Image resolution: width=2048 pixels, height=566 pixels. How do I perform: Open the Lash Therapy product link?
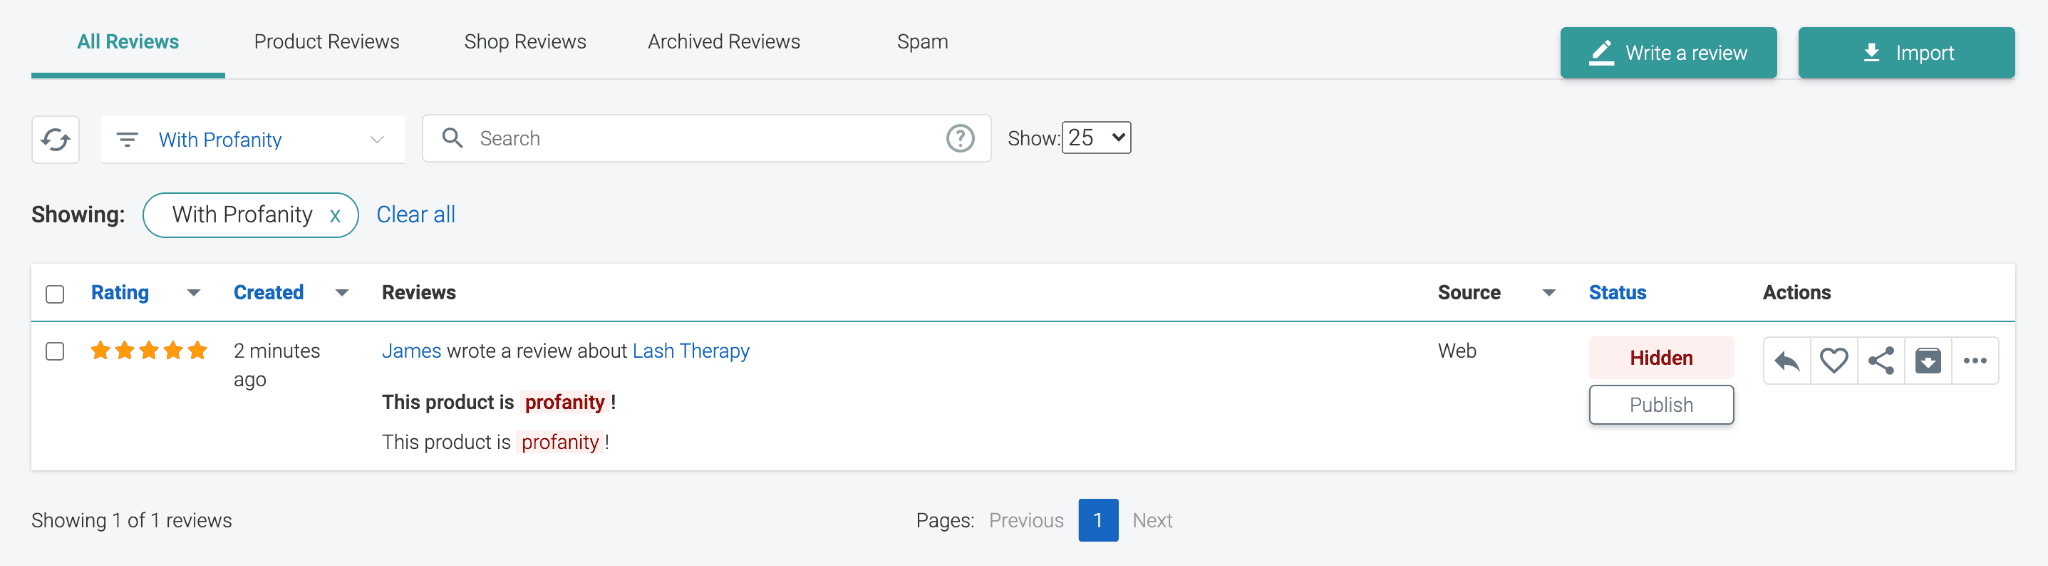click(691, 351)
